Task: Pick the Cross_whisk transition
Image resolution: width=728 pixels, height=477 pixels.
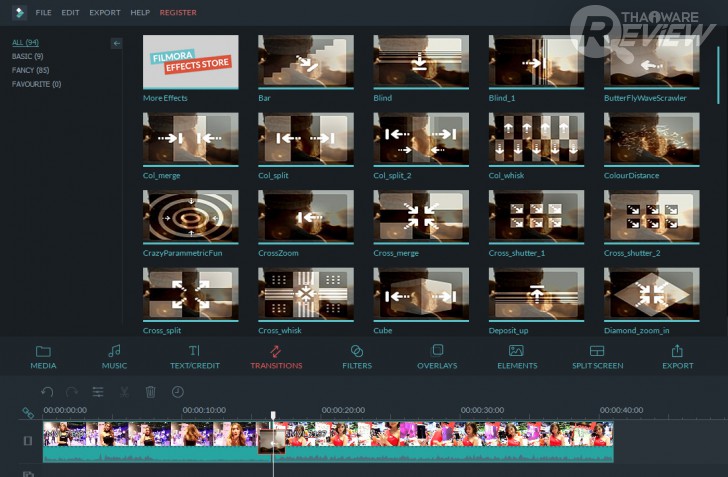Action: pyautogui.click(x=306, y=294)
